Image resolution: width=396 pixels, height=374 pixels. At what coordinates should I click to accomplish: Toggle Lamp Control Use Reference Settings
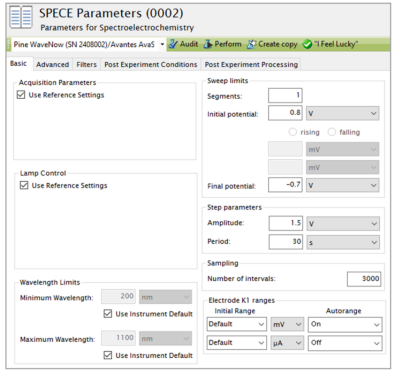[x=24, y=185]
